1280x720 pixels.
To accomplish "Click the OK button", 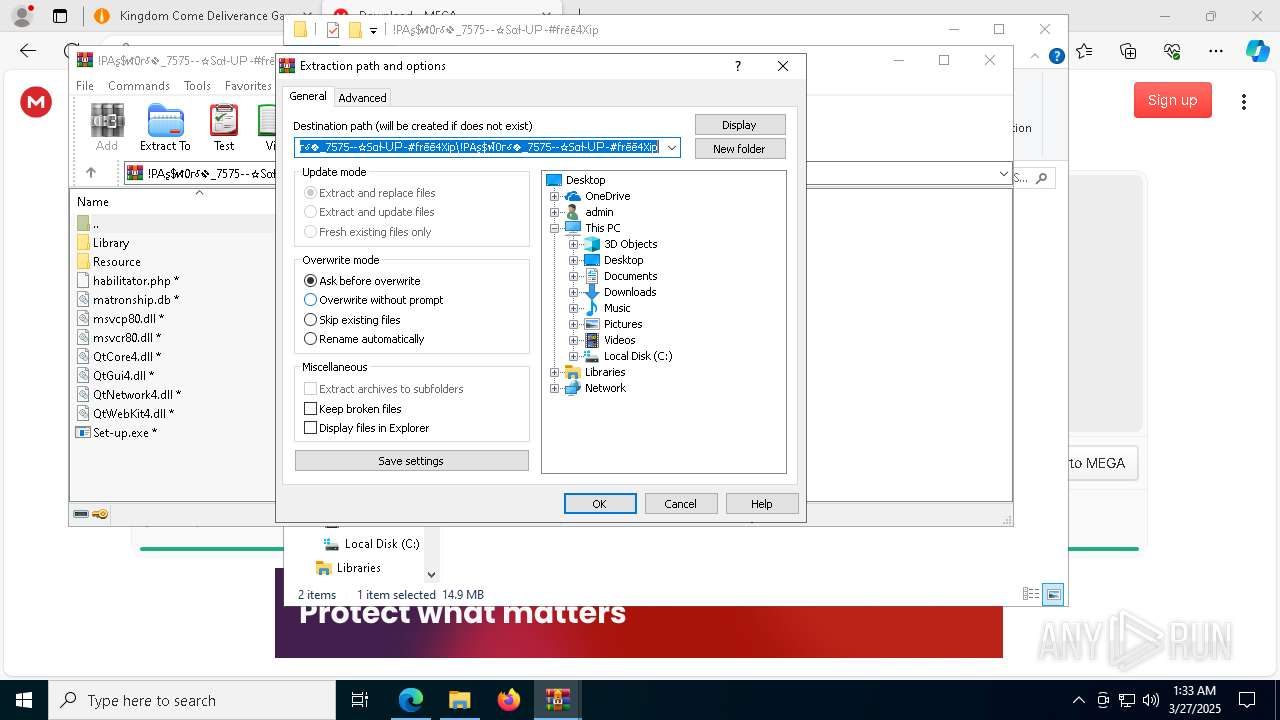I will click(x=600, y=504).
